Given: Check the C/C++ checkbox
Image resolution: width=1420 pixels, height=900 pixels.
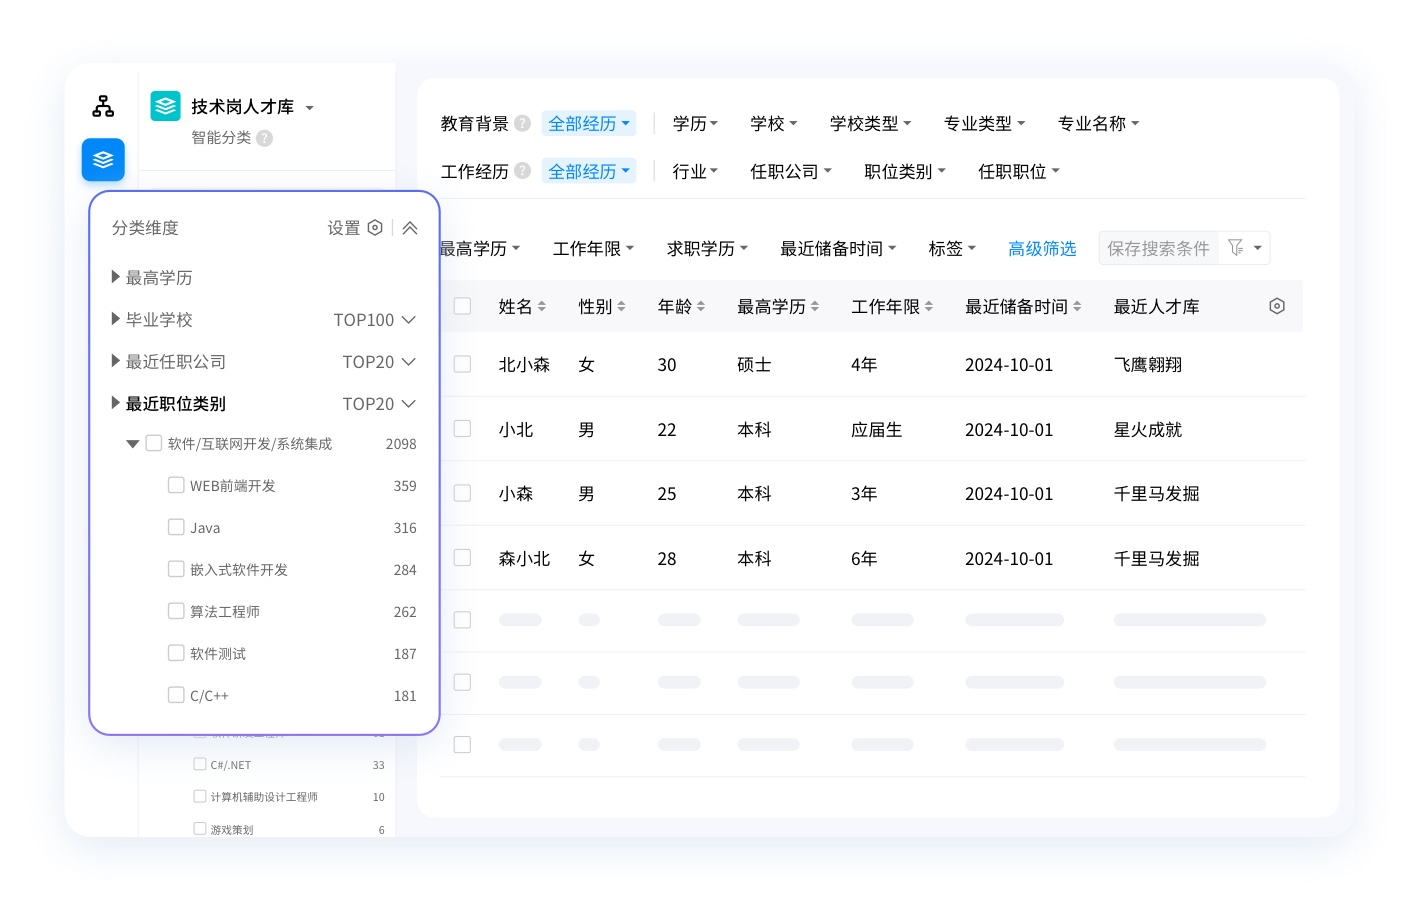Looking at the screenshot, I should point(176,695).
